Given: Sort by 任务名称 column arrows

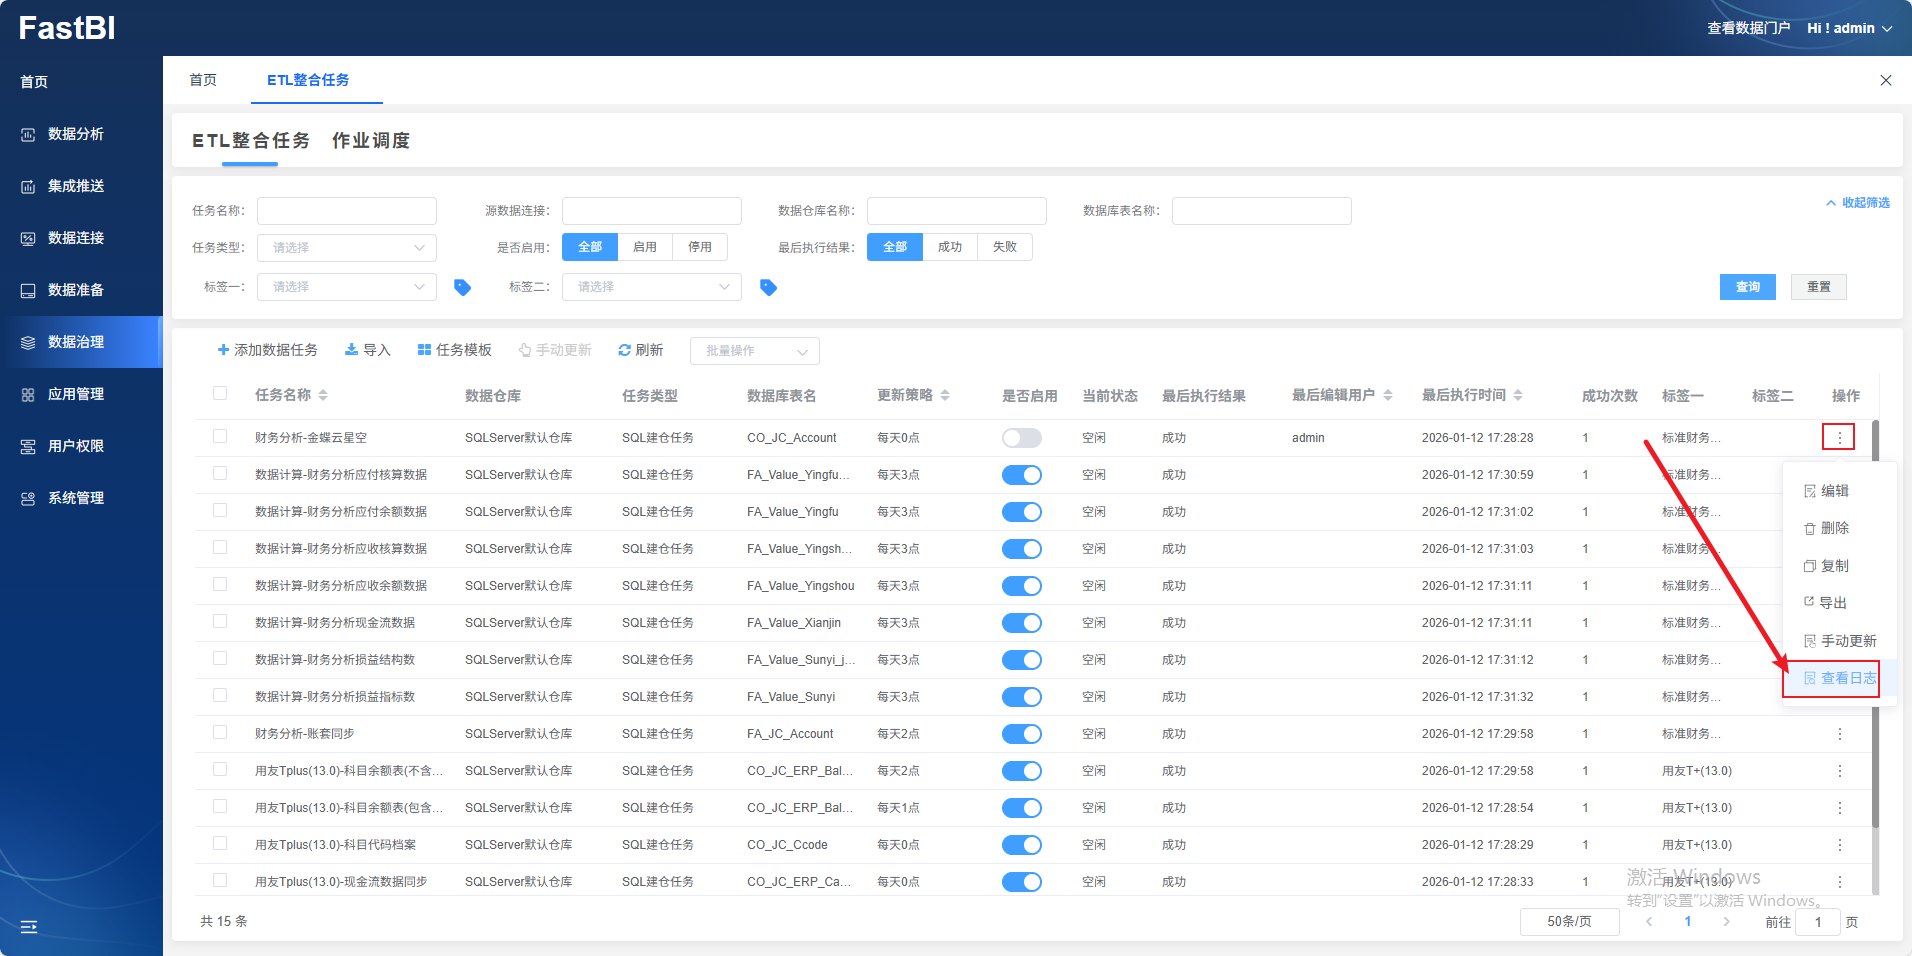Looking at the screenshot, I should tap(323, 396).
